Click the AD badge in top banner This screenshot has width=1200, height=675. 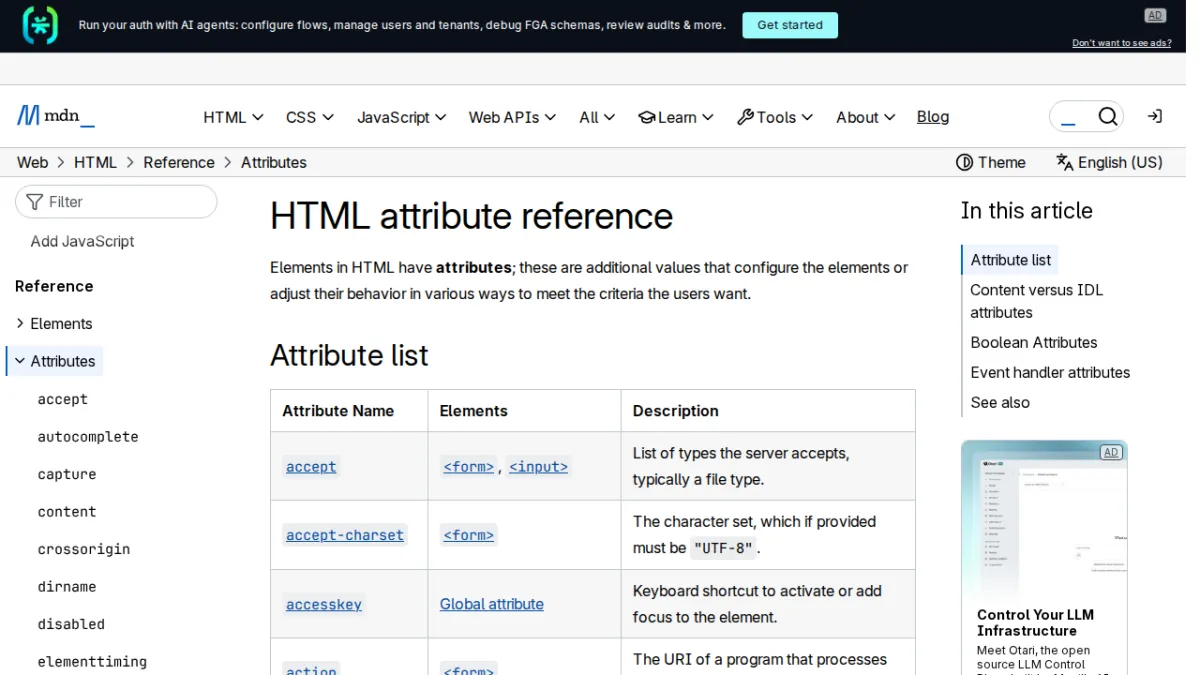click(x=1155, y=15)
